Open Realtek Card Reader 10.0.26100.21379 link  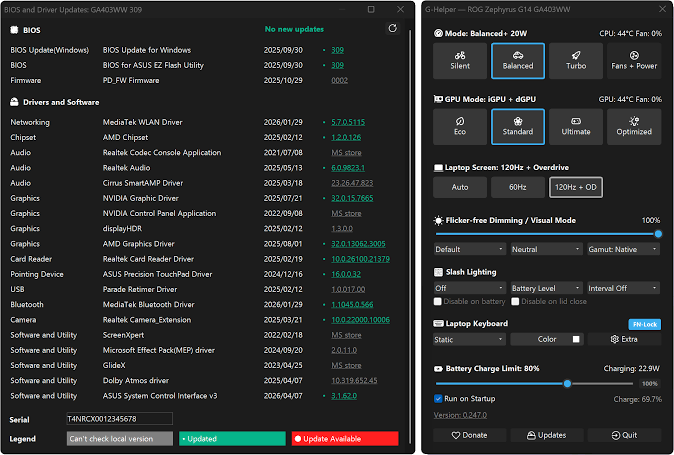[360, 259]
